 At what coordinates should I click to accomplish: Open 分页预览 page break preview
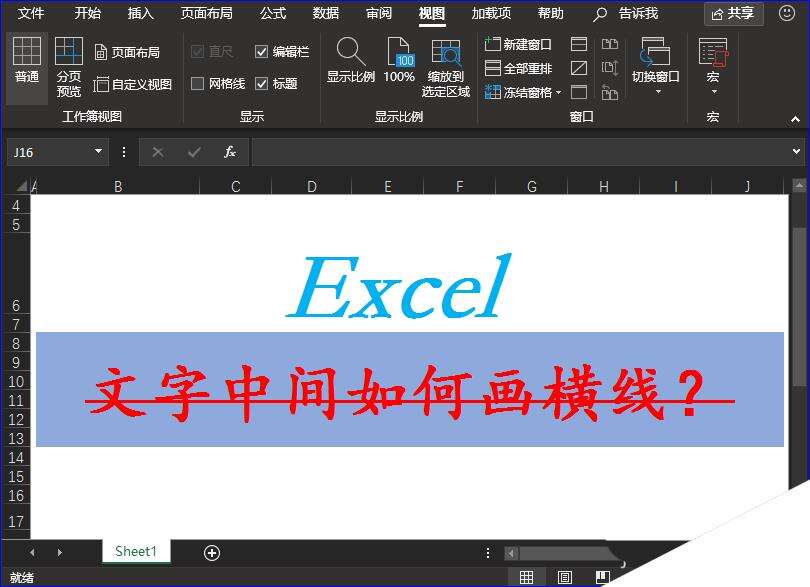click(69, 67)
